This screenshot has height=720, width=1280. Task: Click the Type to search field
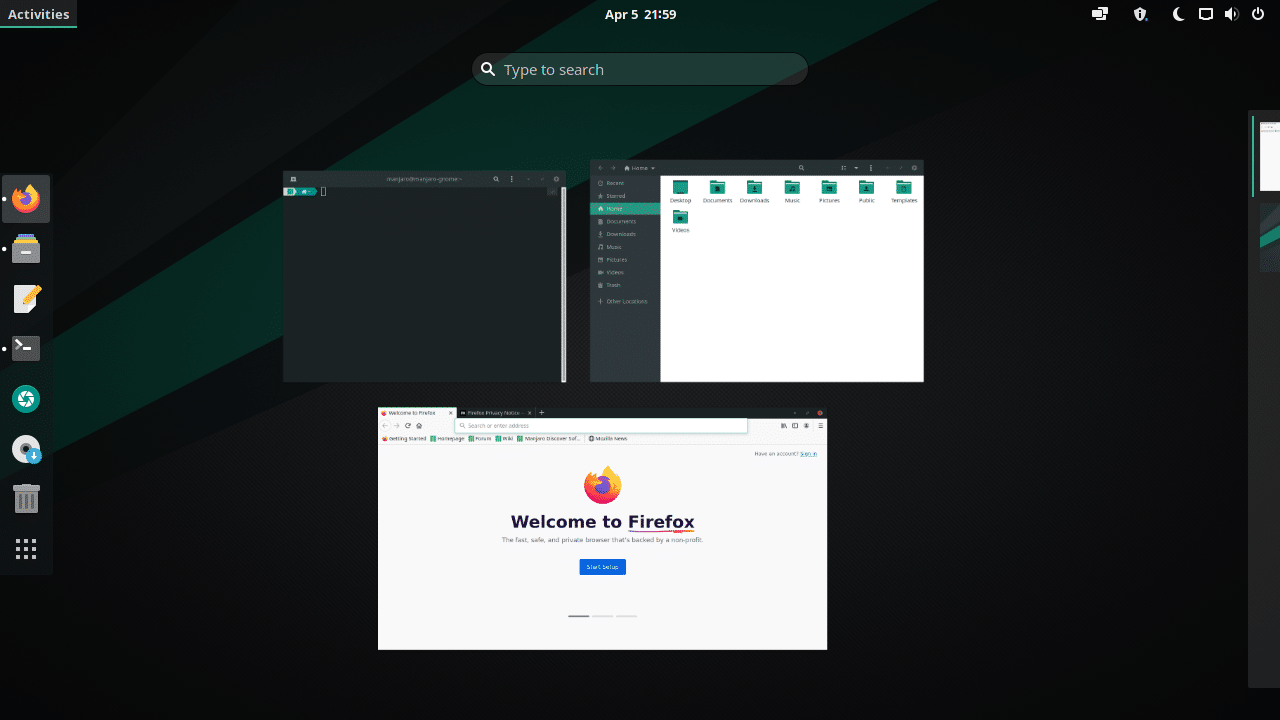tap(639, 68)
